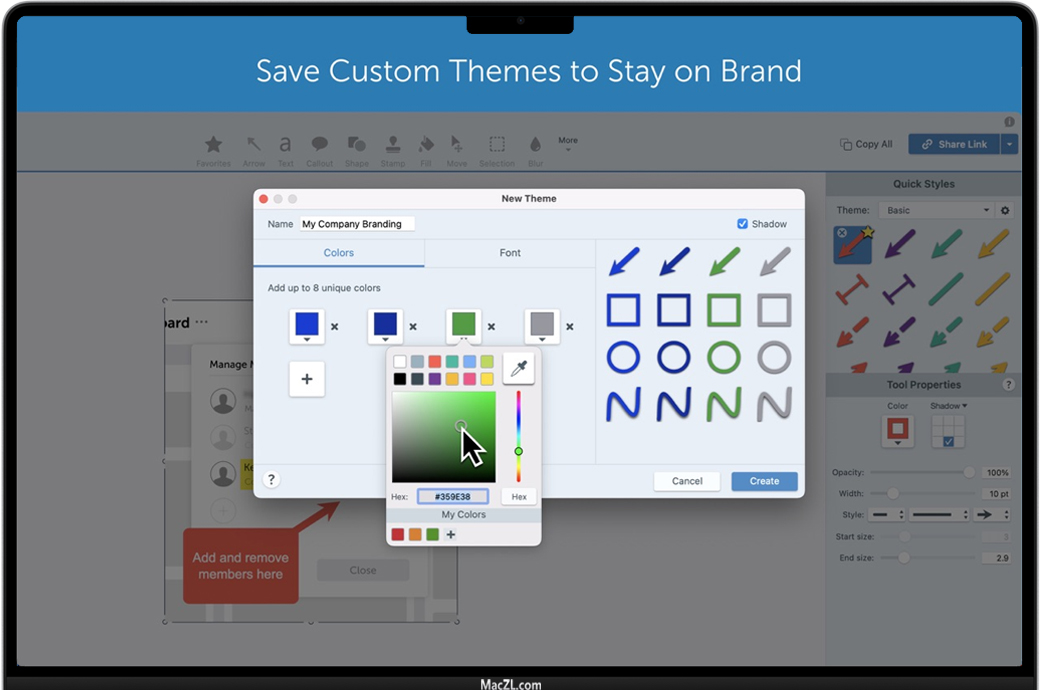
Task: Expand the Share Link dropdown arrow
Action: 1009,144
